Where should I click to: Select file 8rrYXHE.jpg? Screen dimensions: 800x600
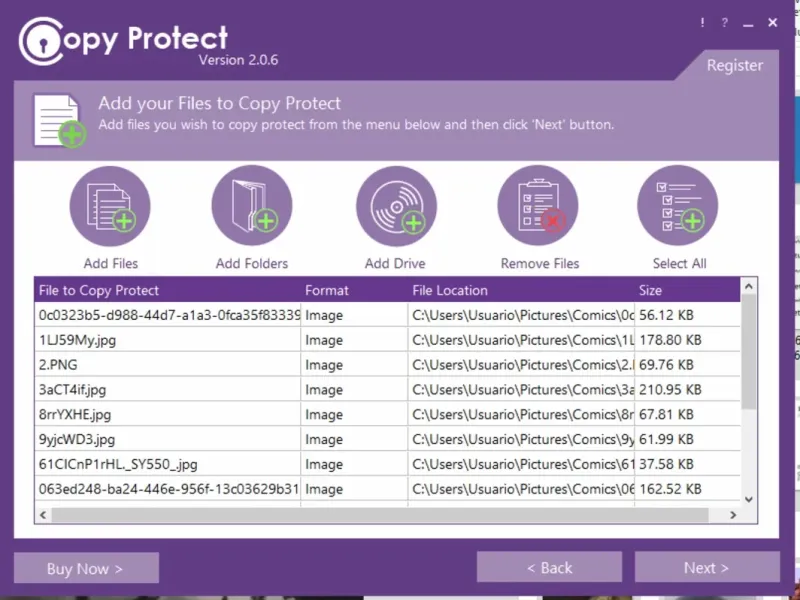coord(387,414)
